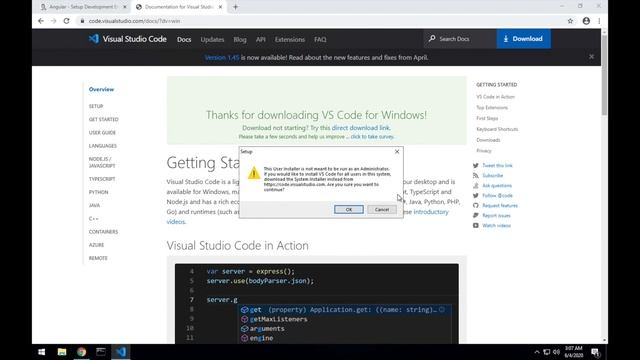Viewport: 640px width, 360px height.
Task: Click the icon beside Report issues
Action: pos(476,216)
